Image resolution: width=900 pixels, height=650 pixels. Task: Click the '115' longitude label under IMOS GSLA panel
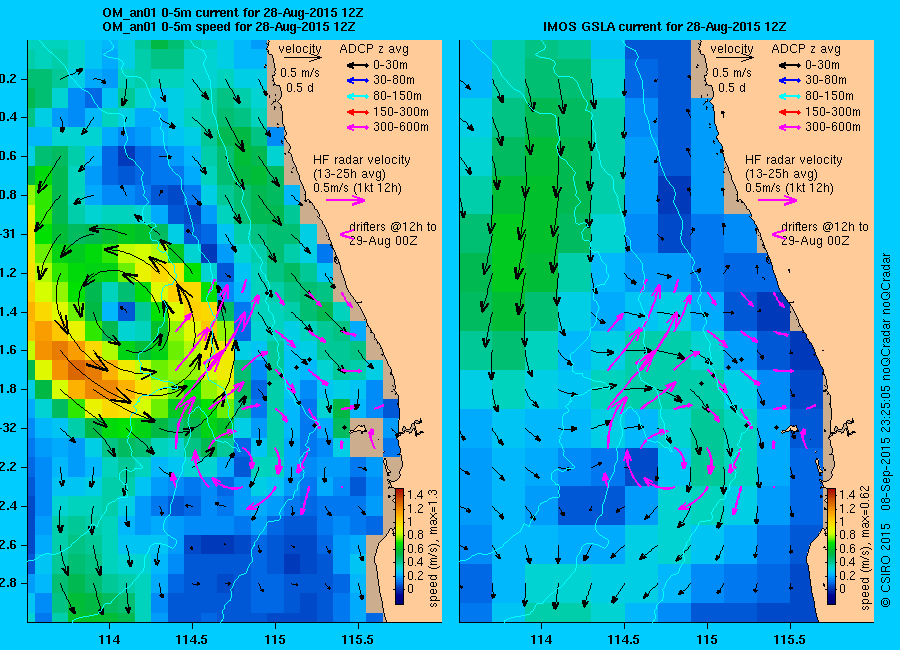click(x=707, y=640)
